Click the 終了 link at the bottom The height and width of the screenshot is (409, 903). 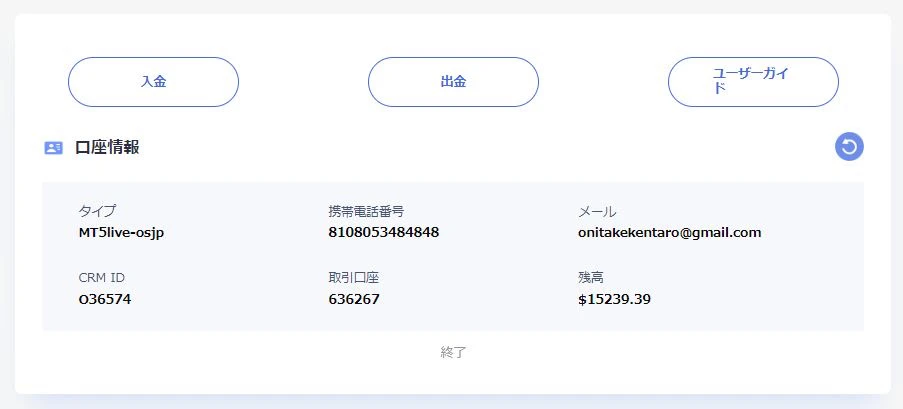[x=453, y=352]
